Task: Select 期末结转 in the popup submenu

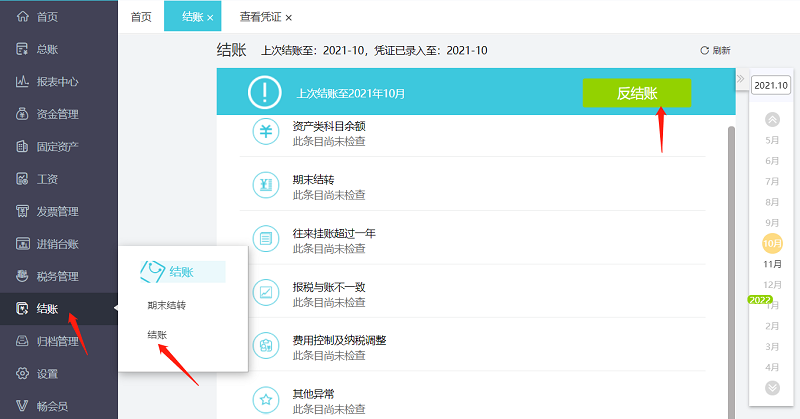Action: click(166, 305)
